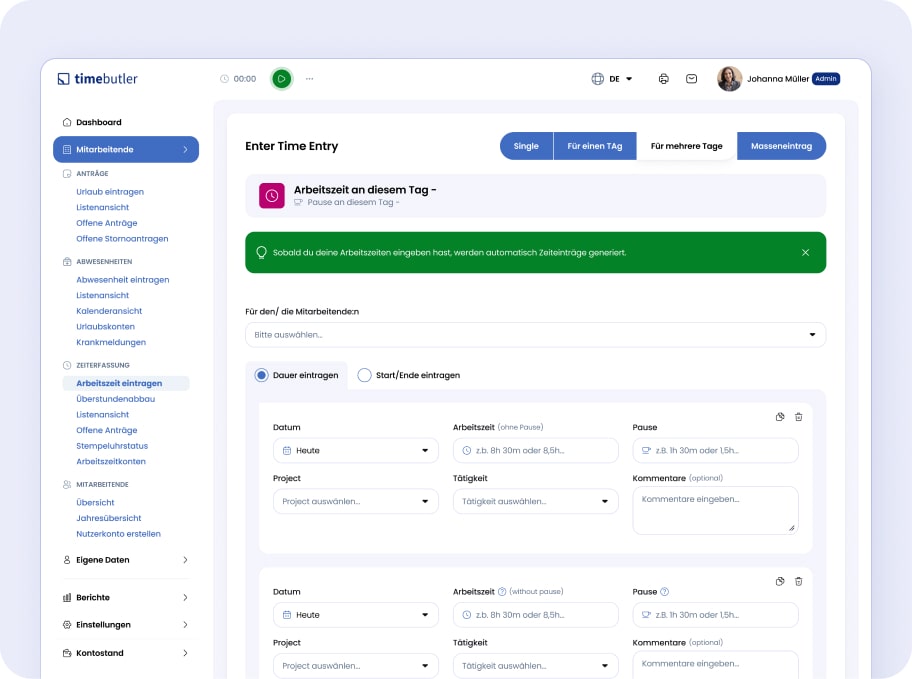This screenshot has height=679, width=912.
Task: Start the green timer play button
Action: (282, 78)
